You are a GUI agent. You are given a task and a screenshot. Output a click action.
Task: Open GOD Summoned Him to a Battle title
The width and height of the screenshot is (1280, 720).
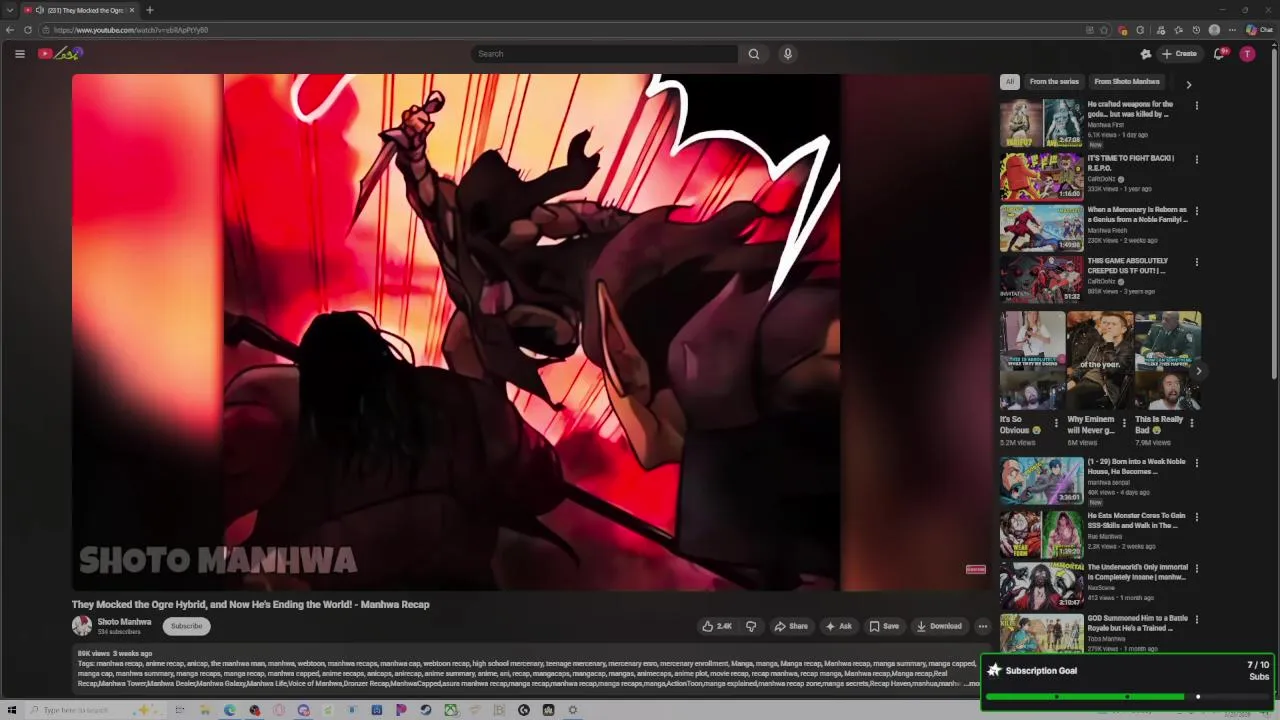pyautogui.click(x=1137, y=623)
